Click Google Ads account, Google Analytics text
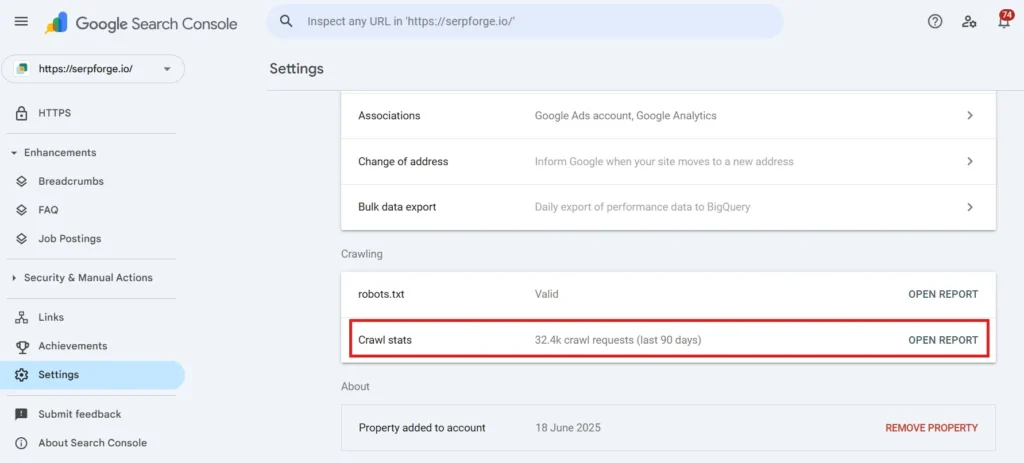 [x=626, y=116]
